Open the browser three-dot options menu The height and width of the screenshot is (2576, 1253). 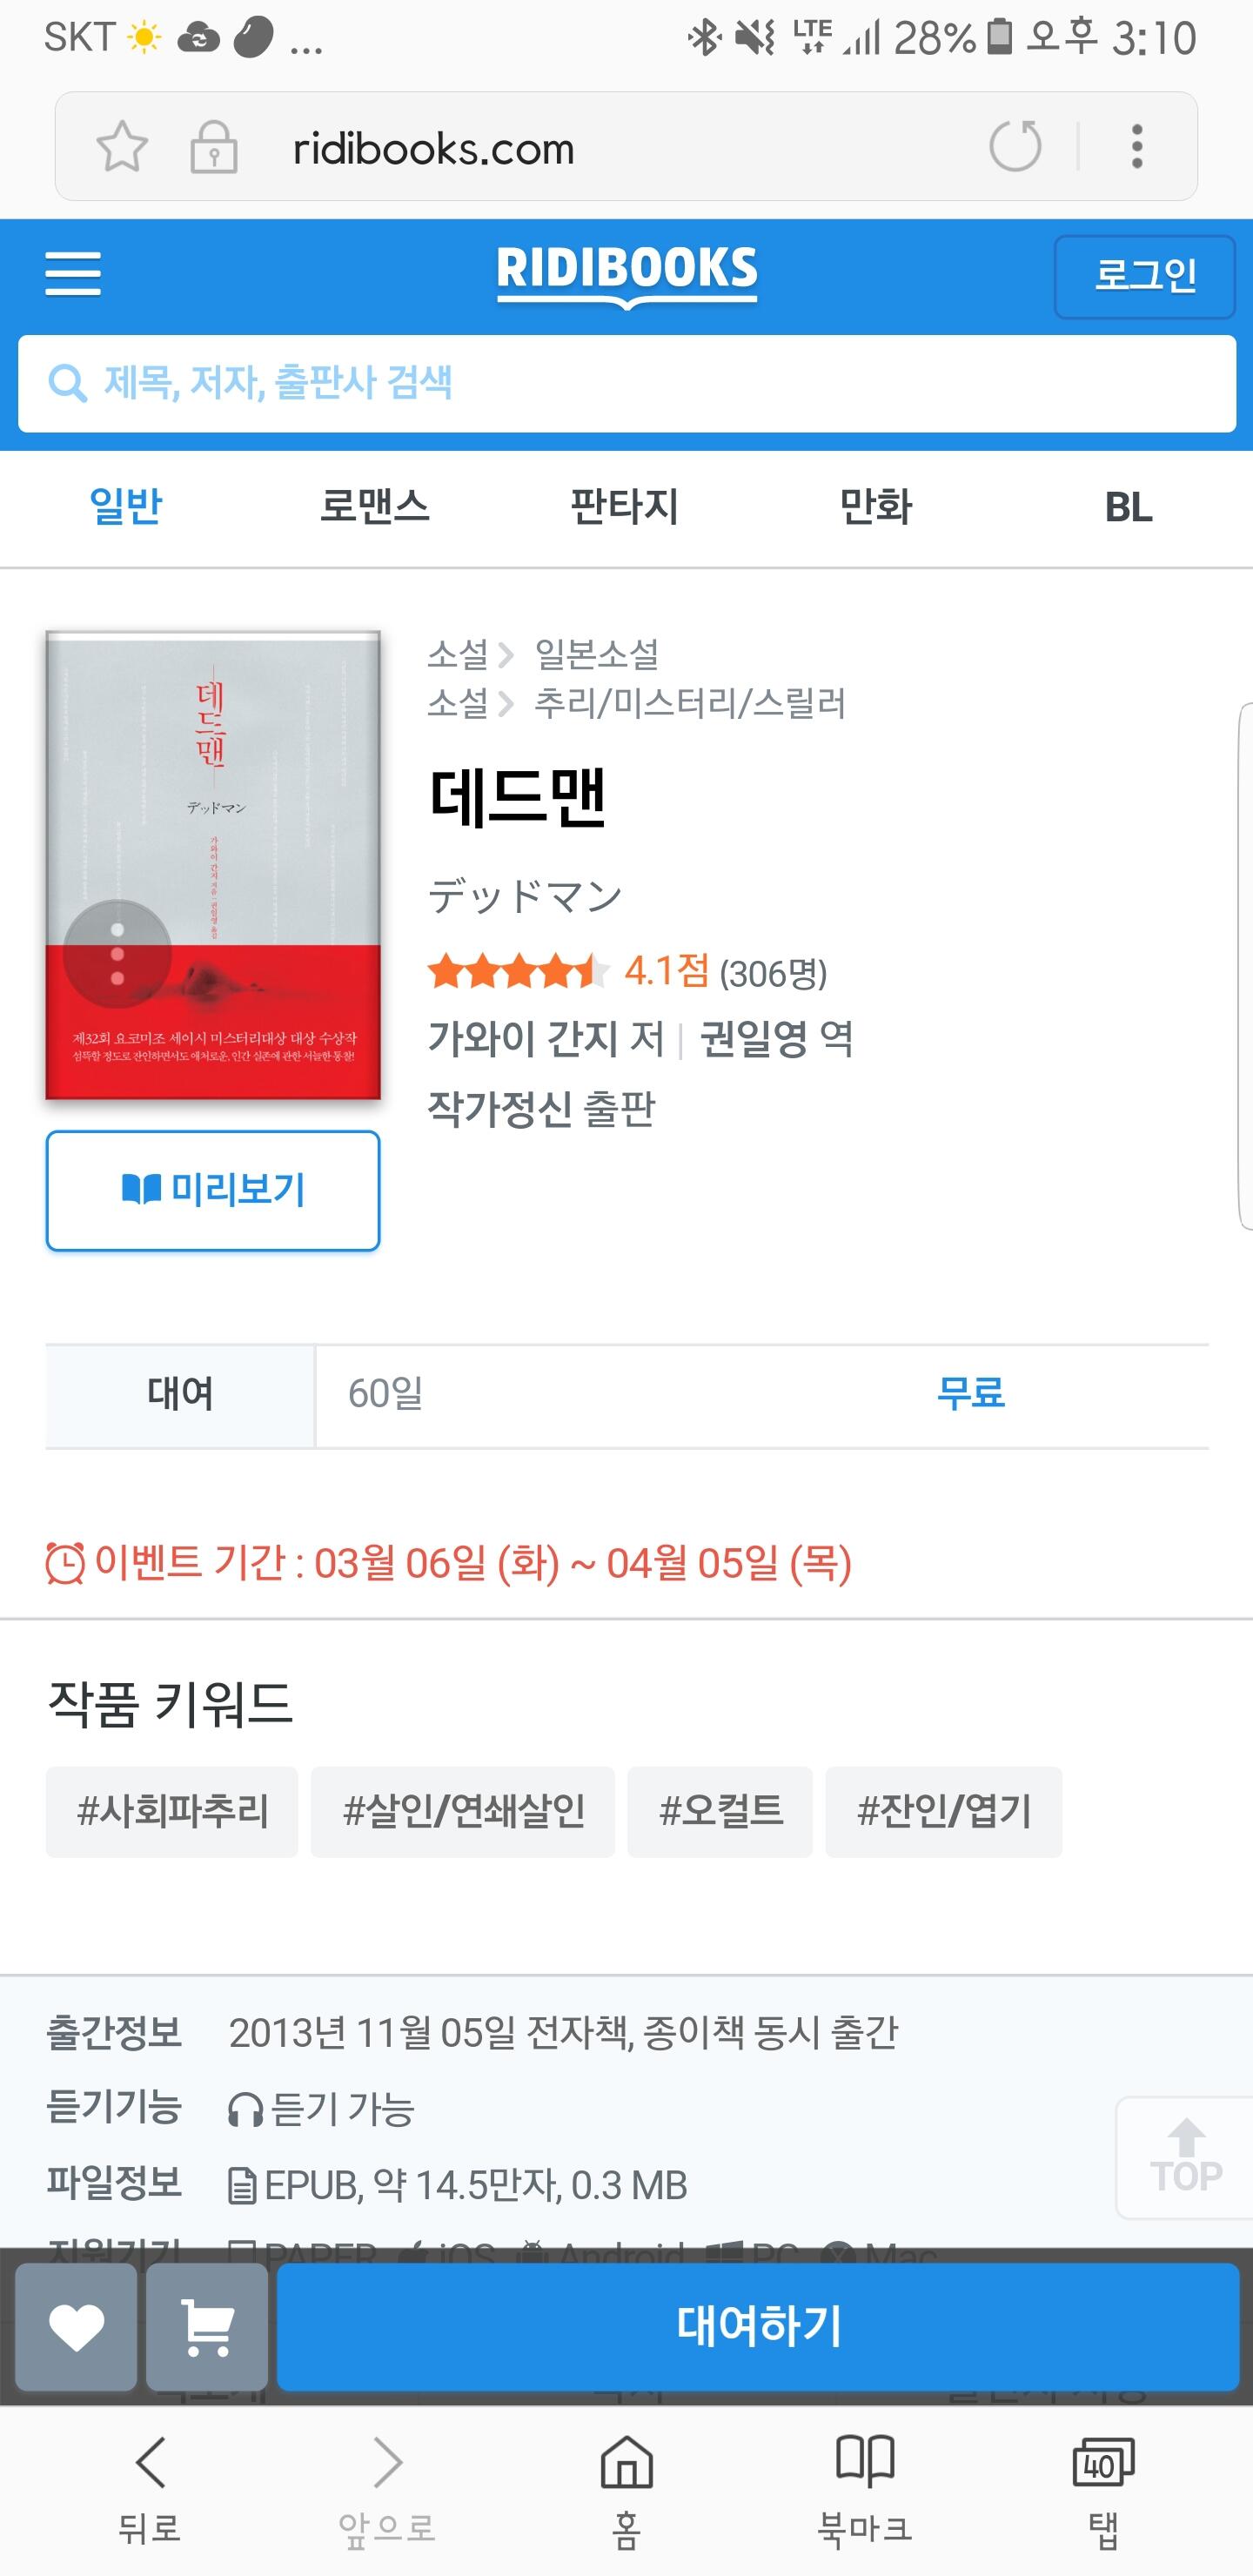[x=1137, y=146]
